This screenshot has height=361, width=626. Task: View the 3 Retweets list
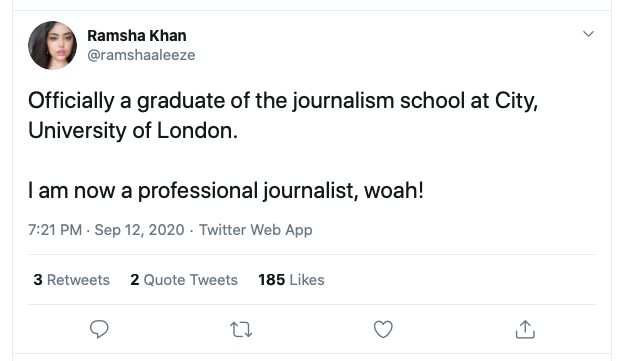click(71, 280)
